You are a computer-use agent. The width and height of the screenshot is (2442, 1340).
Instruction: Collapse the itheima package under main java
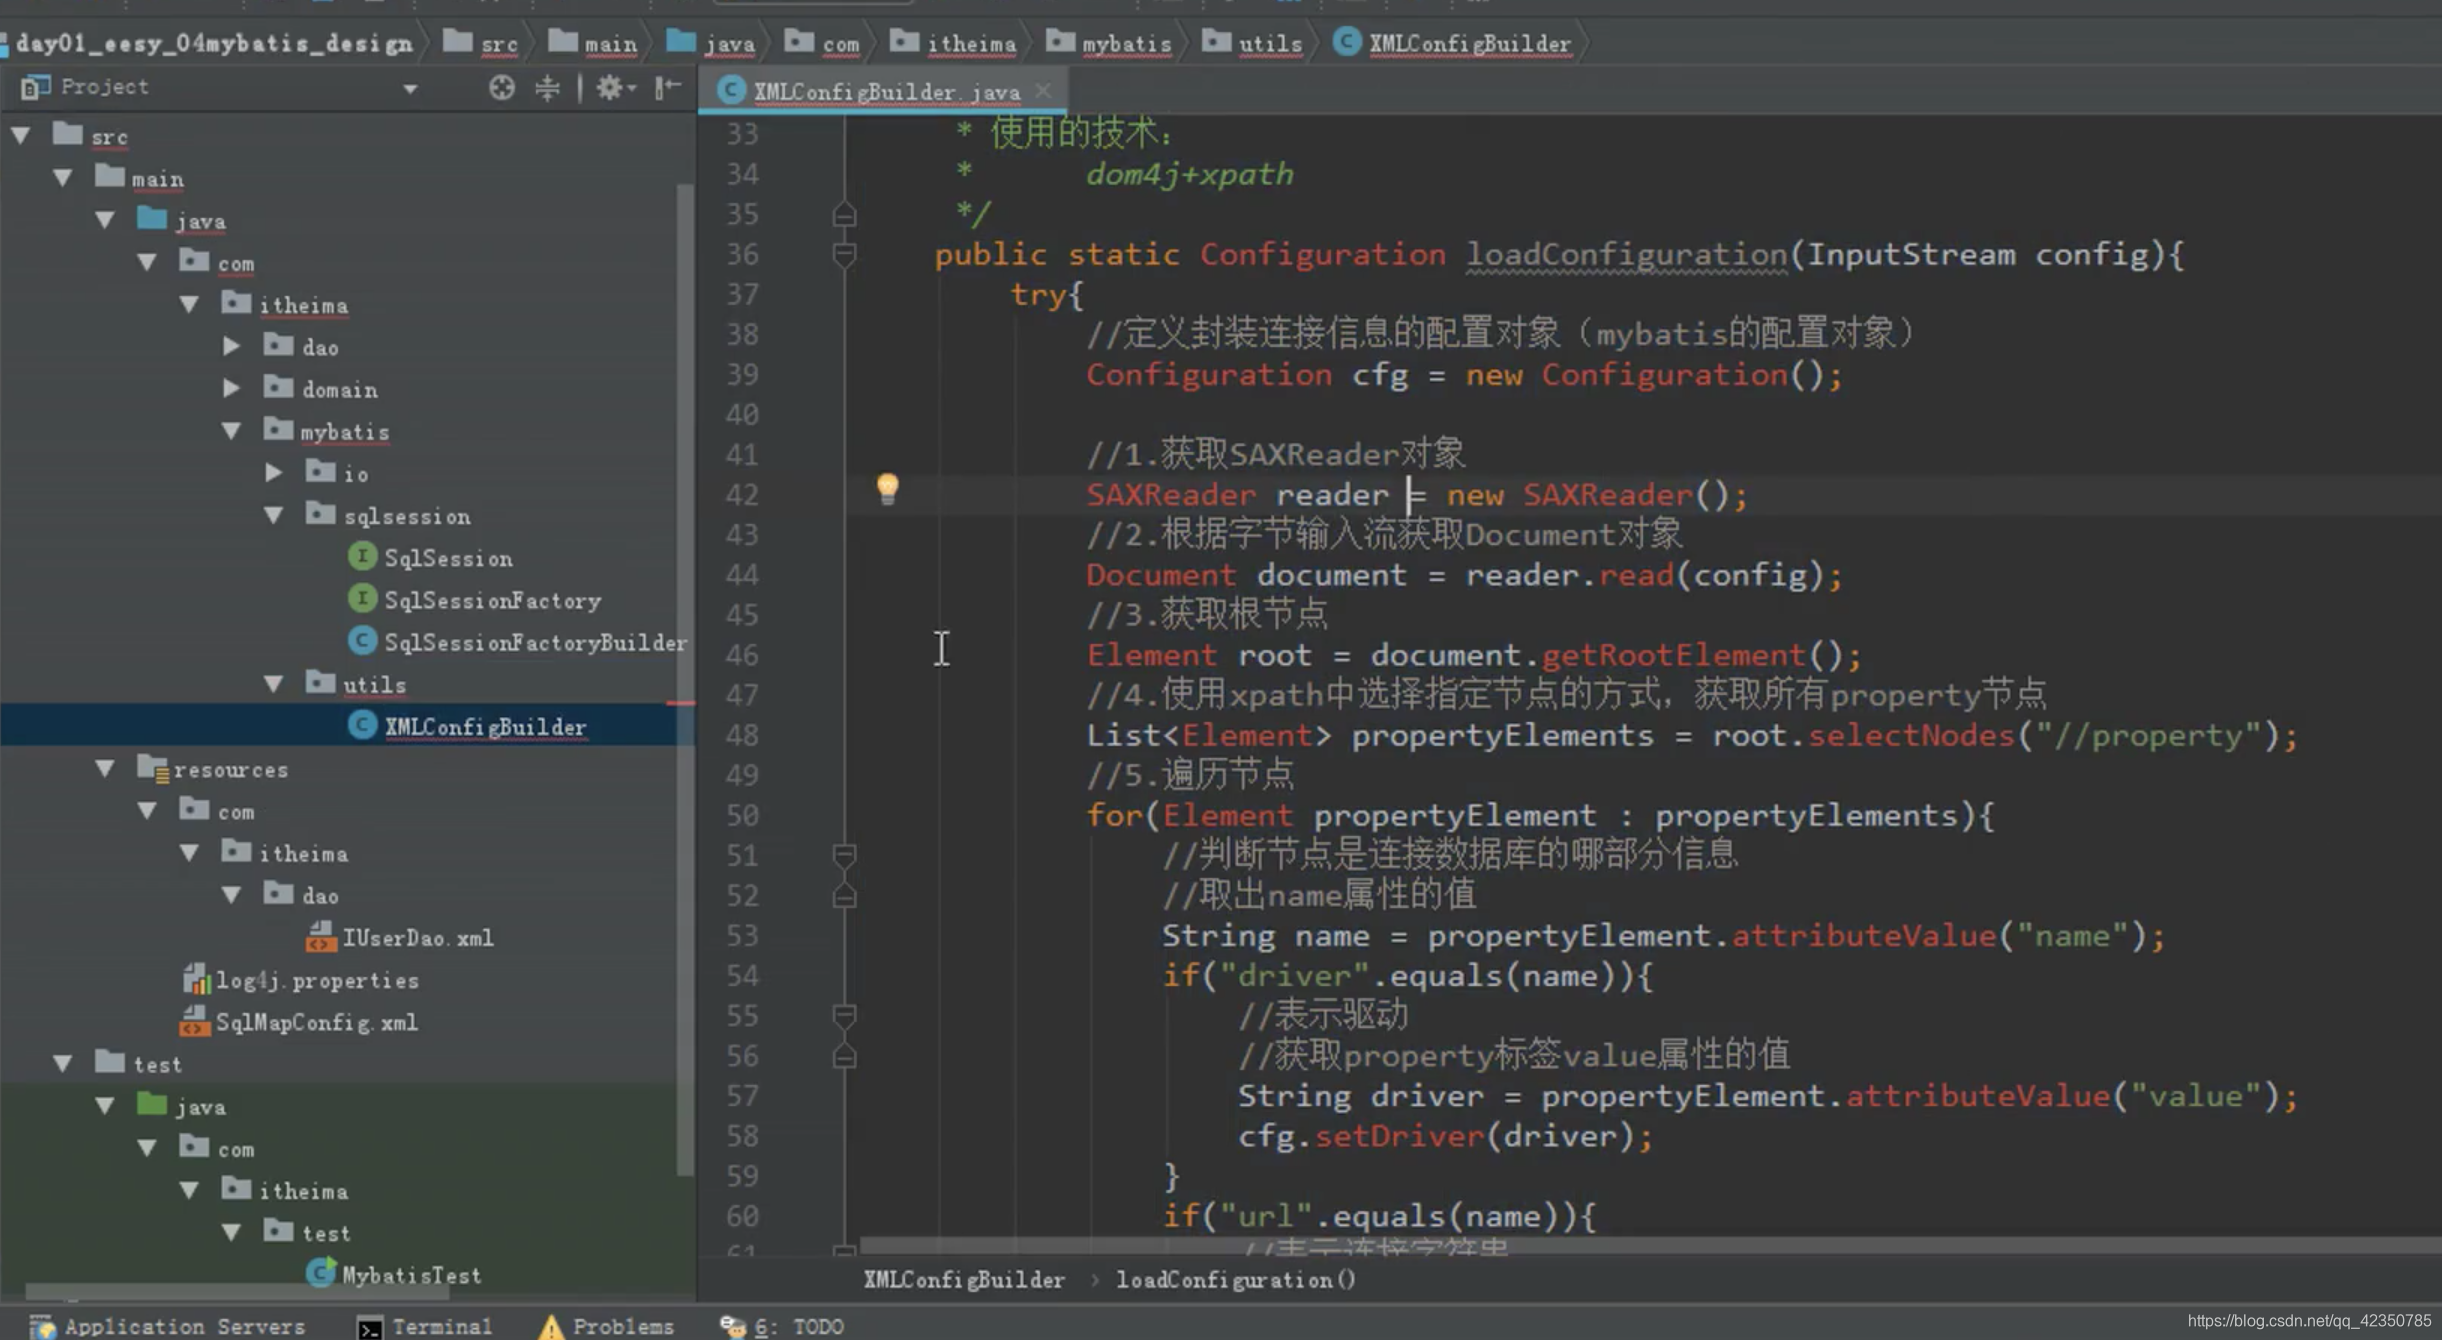(x=189, y=304)
